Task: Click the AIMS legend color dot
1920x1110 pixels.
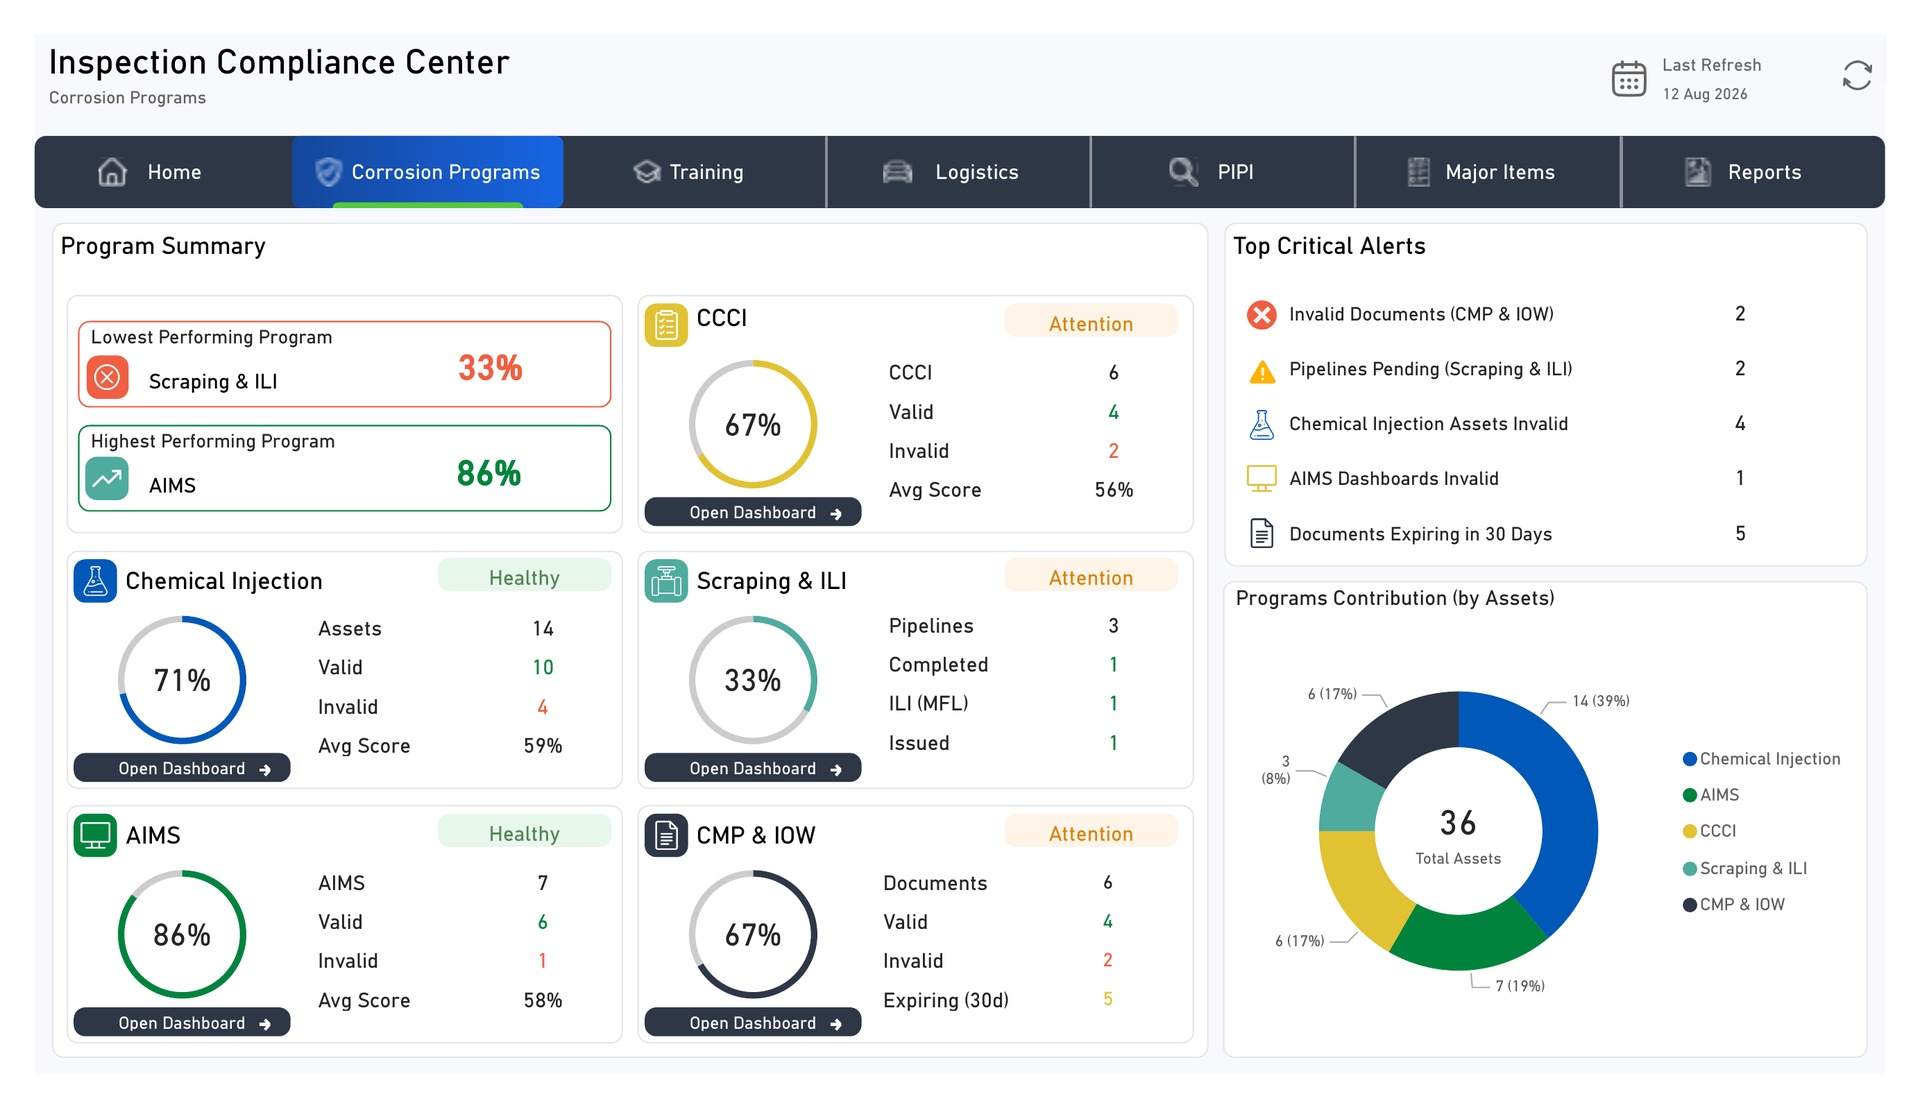Action: point(1690,795)
